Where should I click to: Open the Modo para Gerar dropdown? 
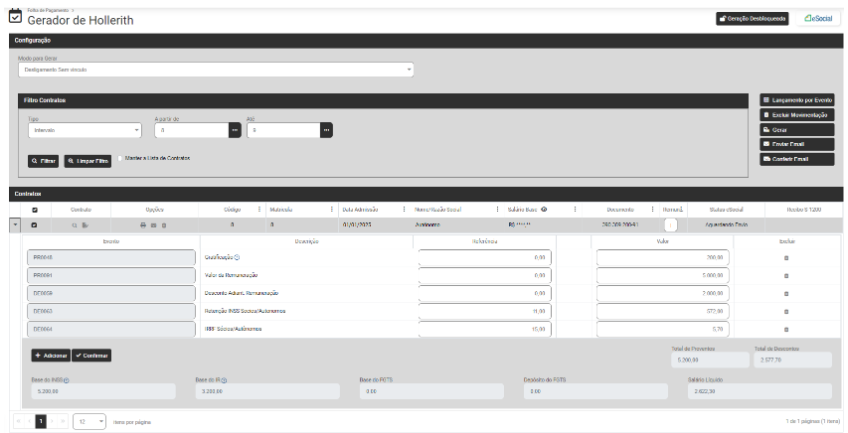coord(216,70)
